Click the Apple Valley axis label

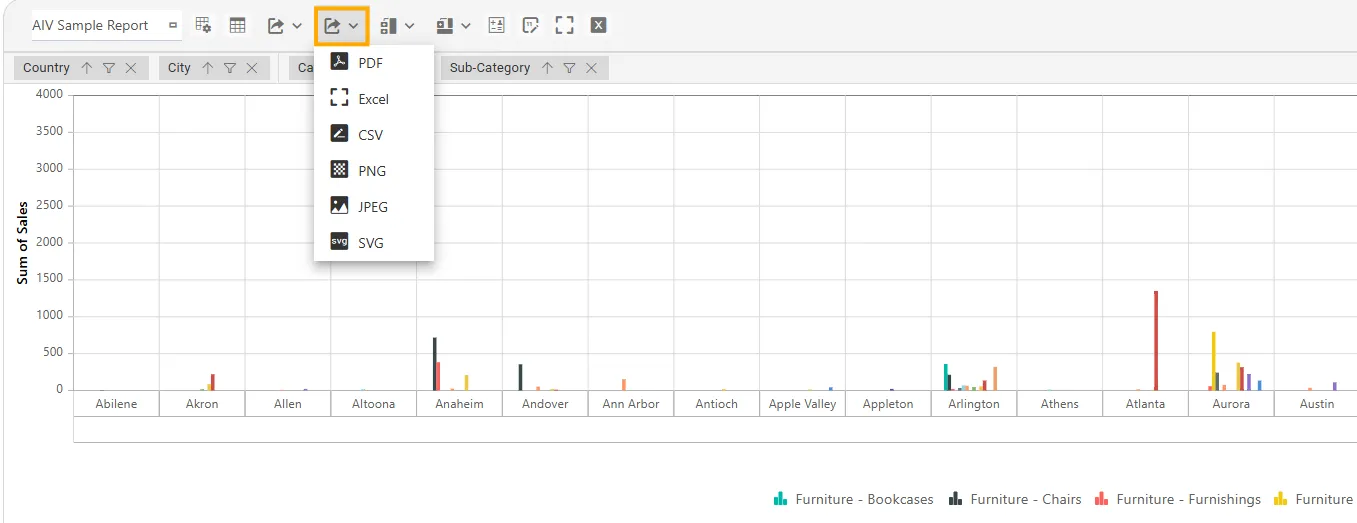point(803,404)
